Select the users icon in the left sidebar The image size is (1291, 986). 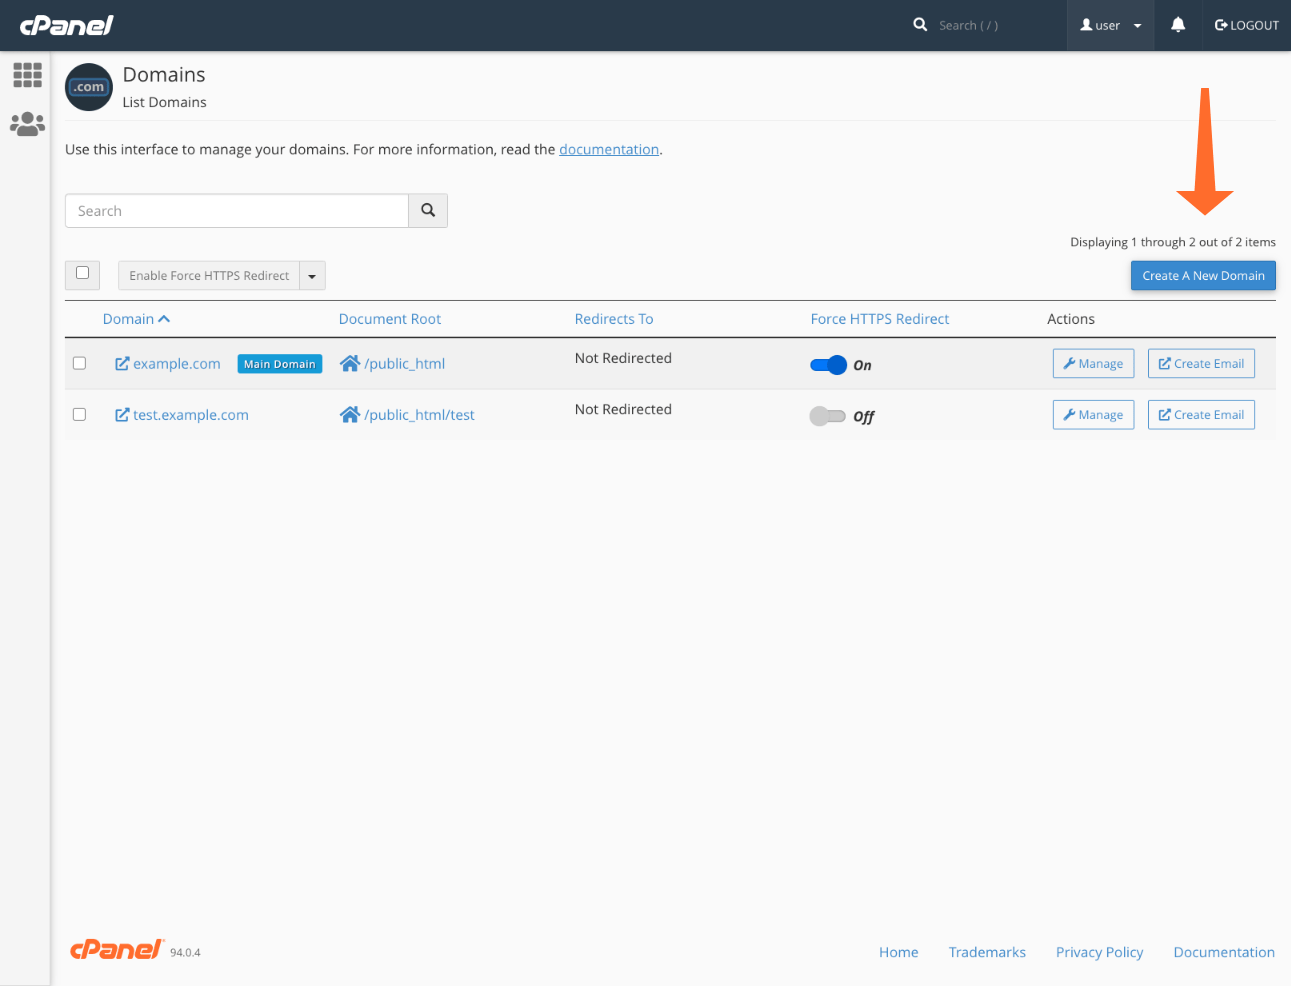pyautogui.click(x=27, y=123)
